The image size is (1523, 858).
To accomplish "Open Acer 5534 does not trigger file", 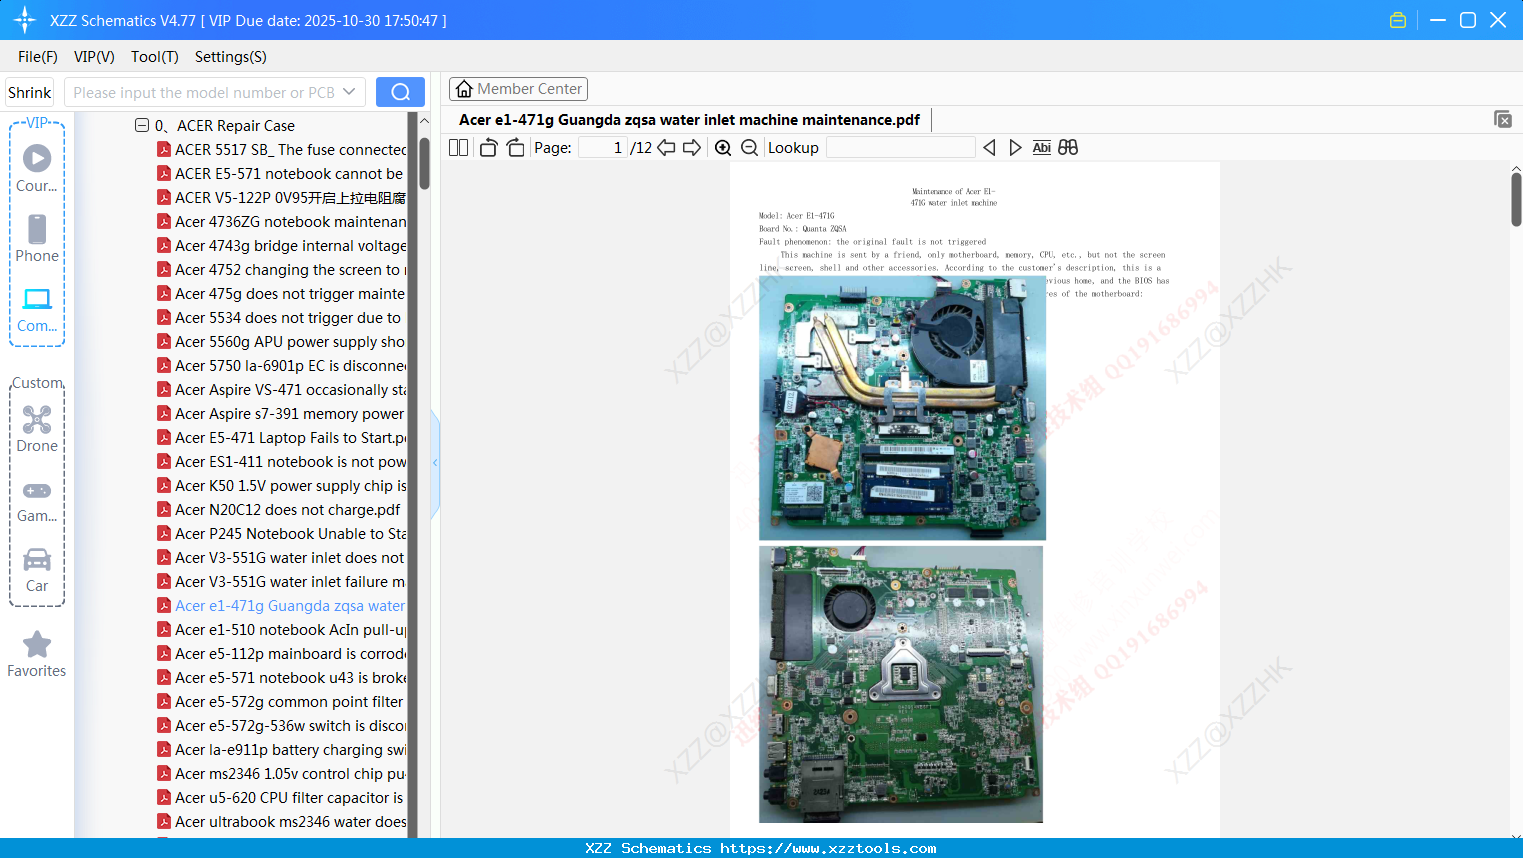I will click(x=288, y=317).
